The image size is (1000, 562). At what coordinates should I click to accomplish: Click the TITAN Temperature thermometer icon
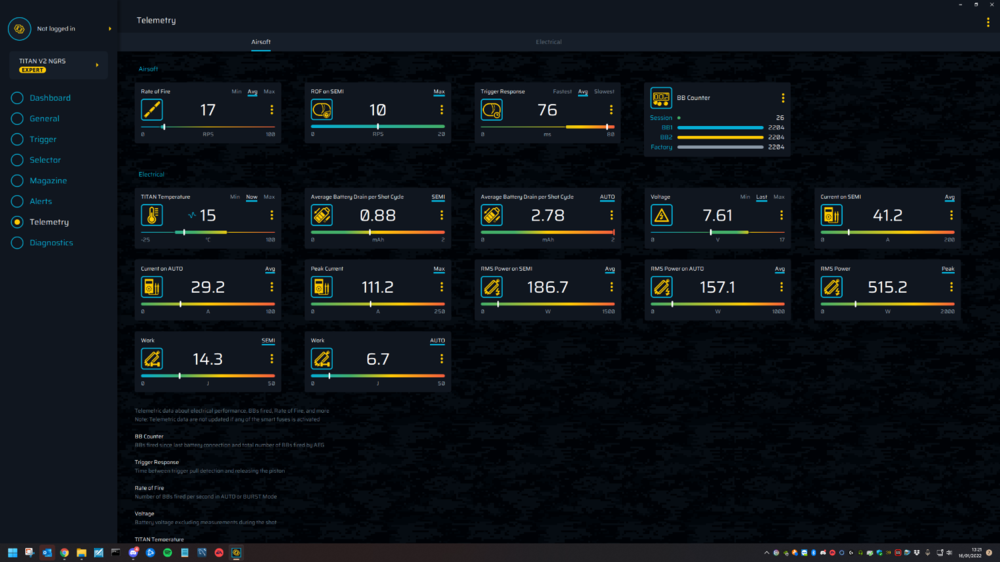(x=152, y=215)
